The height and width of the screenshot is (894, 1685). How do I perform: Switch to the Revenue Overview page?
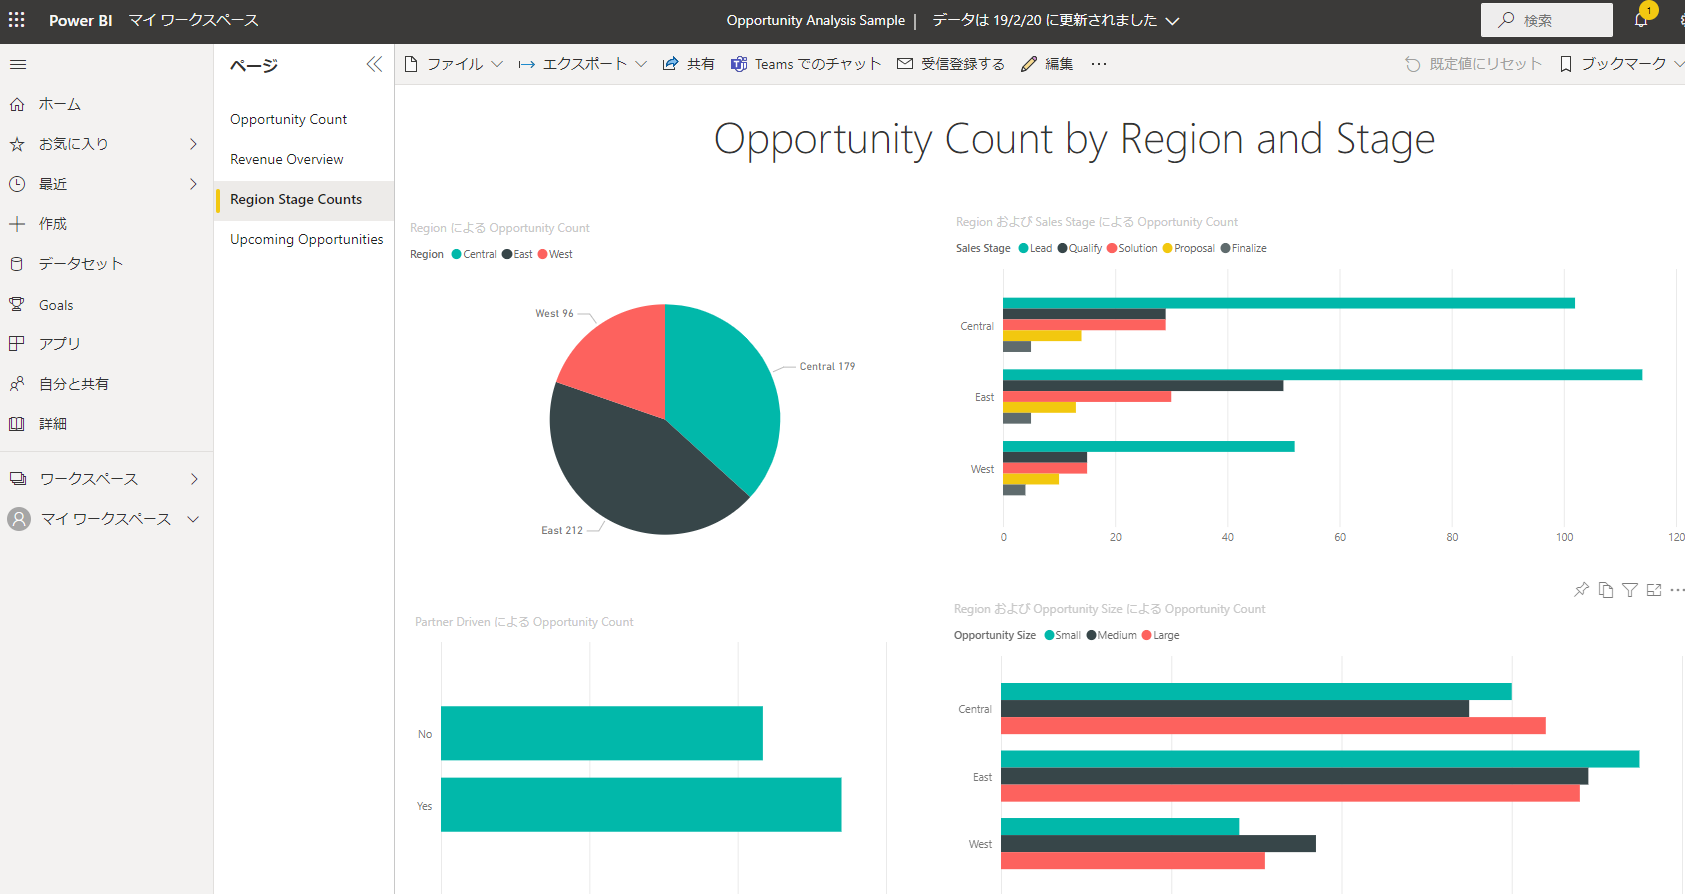[x=287, y=159]
